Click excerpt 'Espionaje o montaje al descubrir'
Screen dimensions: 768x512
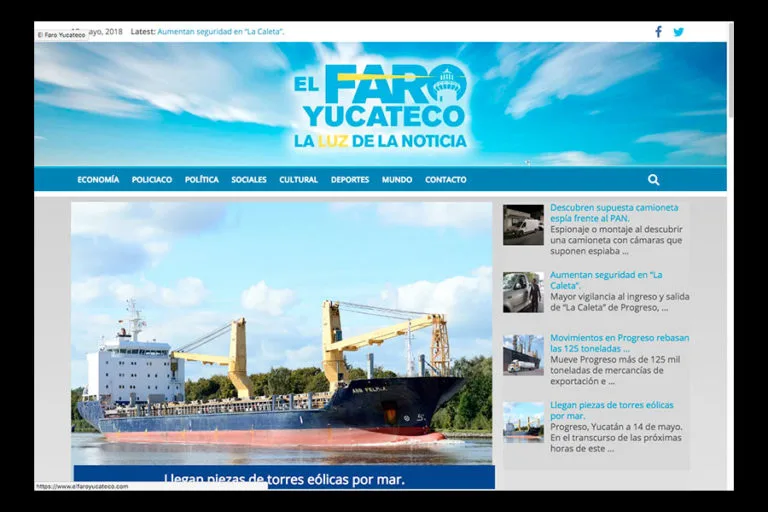coord(616,229)
